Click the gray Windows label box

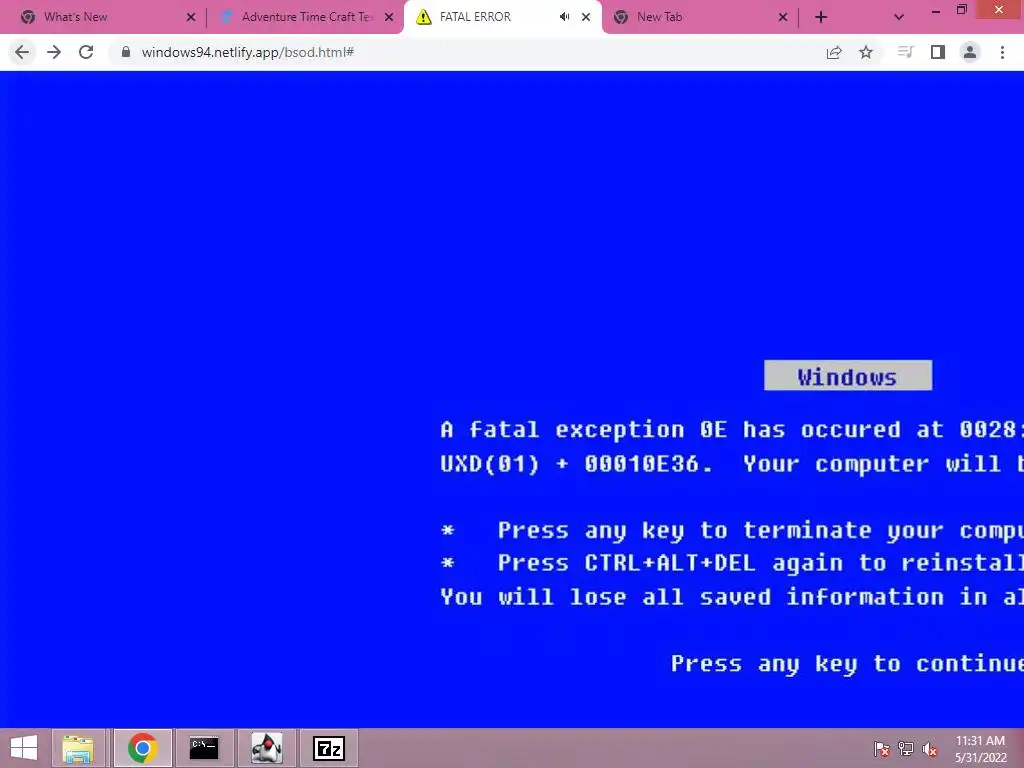tap(848, 376)
